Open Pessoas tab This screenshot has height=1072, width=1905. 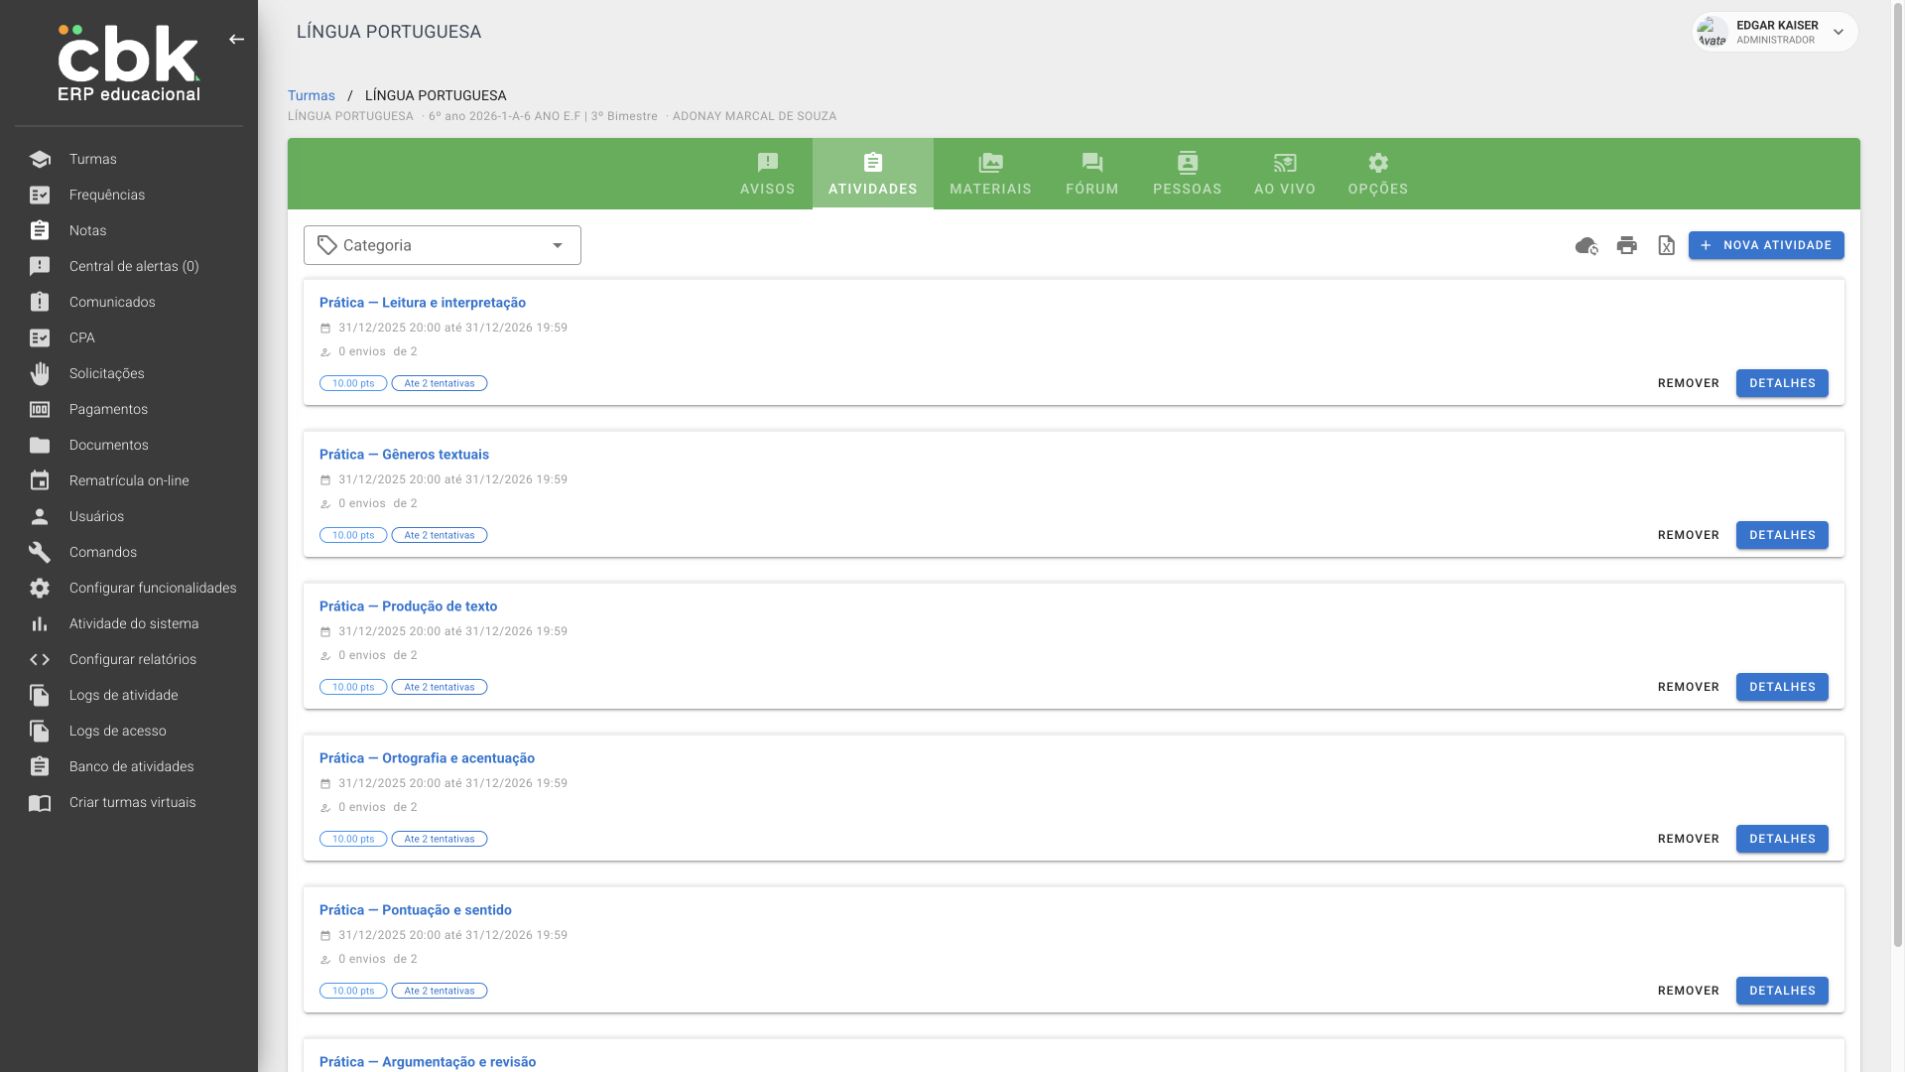[x=1187, y=174]
